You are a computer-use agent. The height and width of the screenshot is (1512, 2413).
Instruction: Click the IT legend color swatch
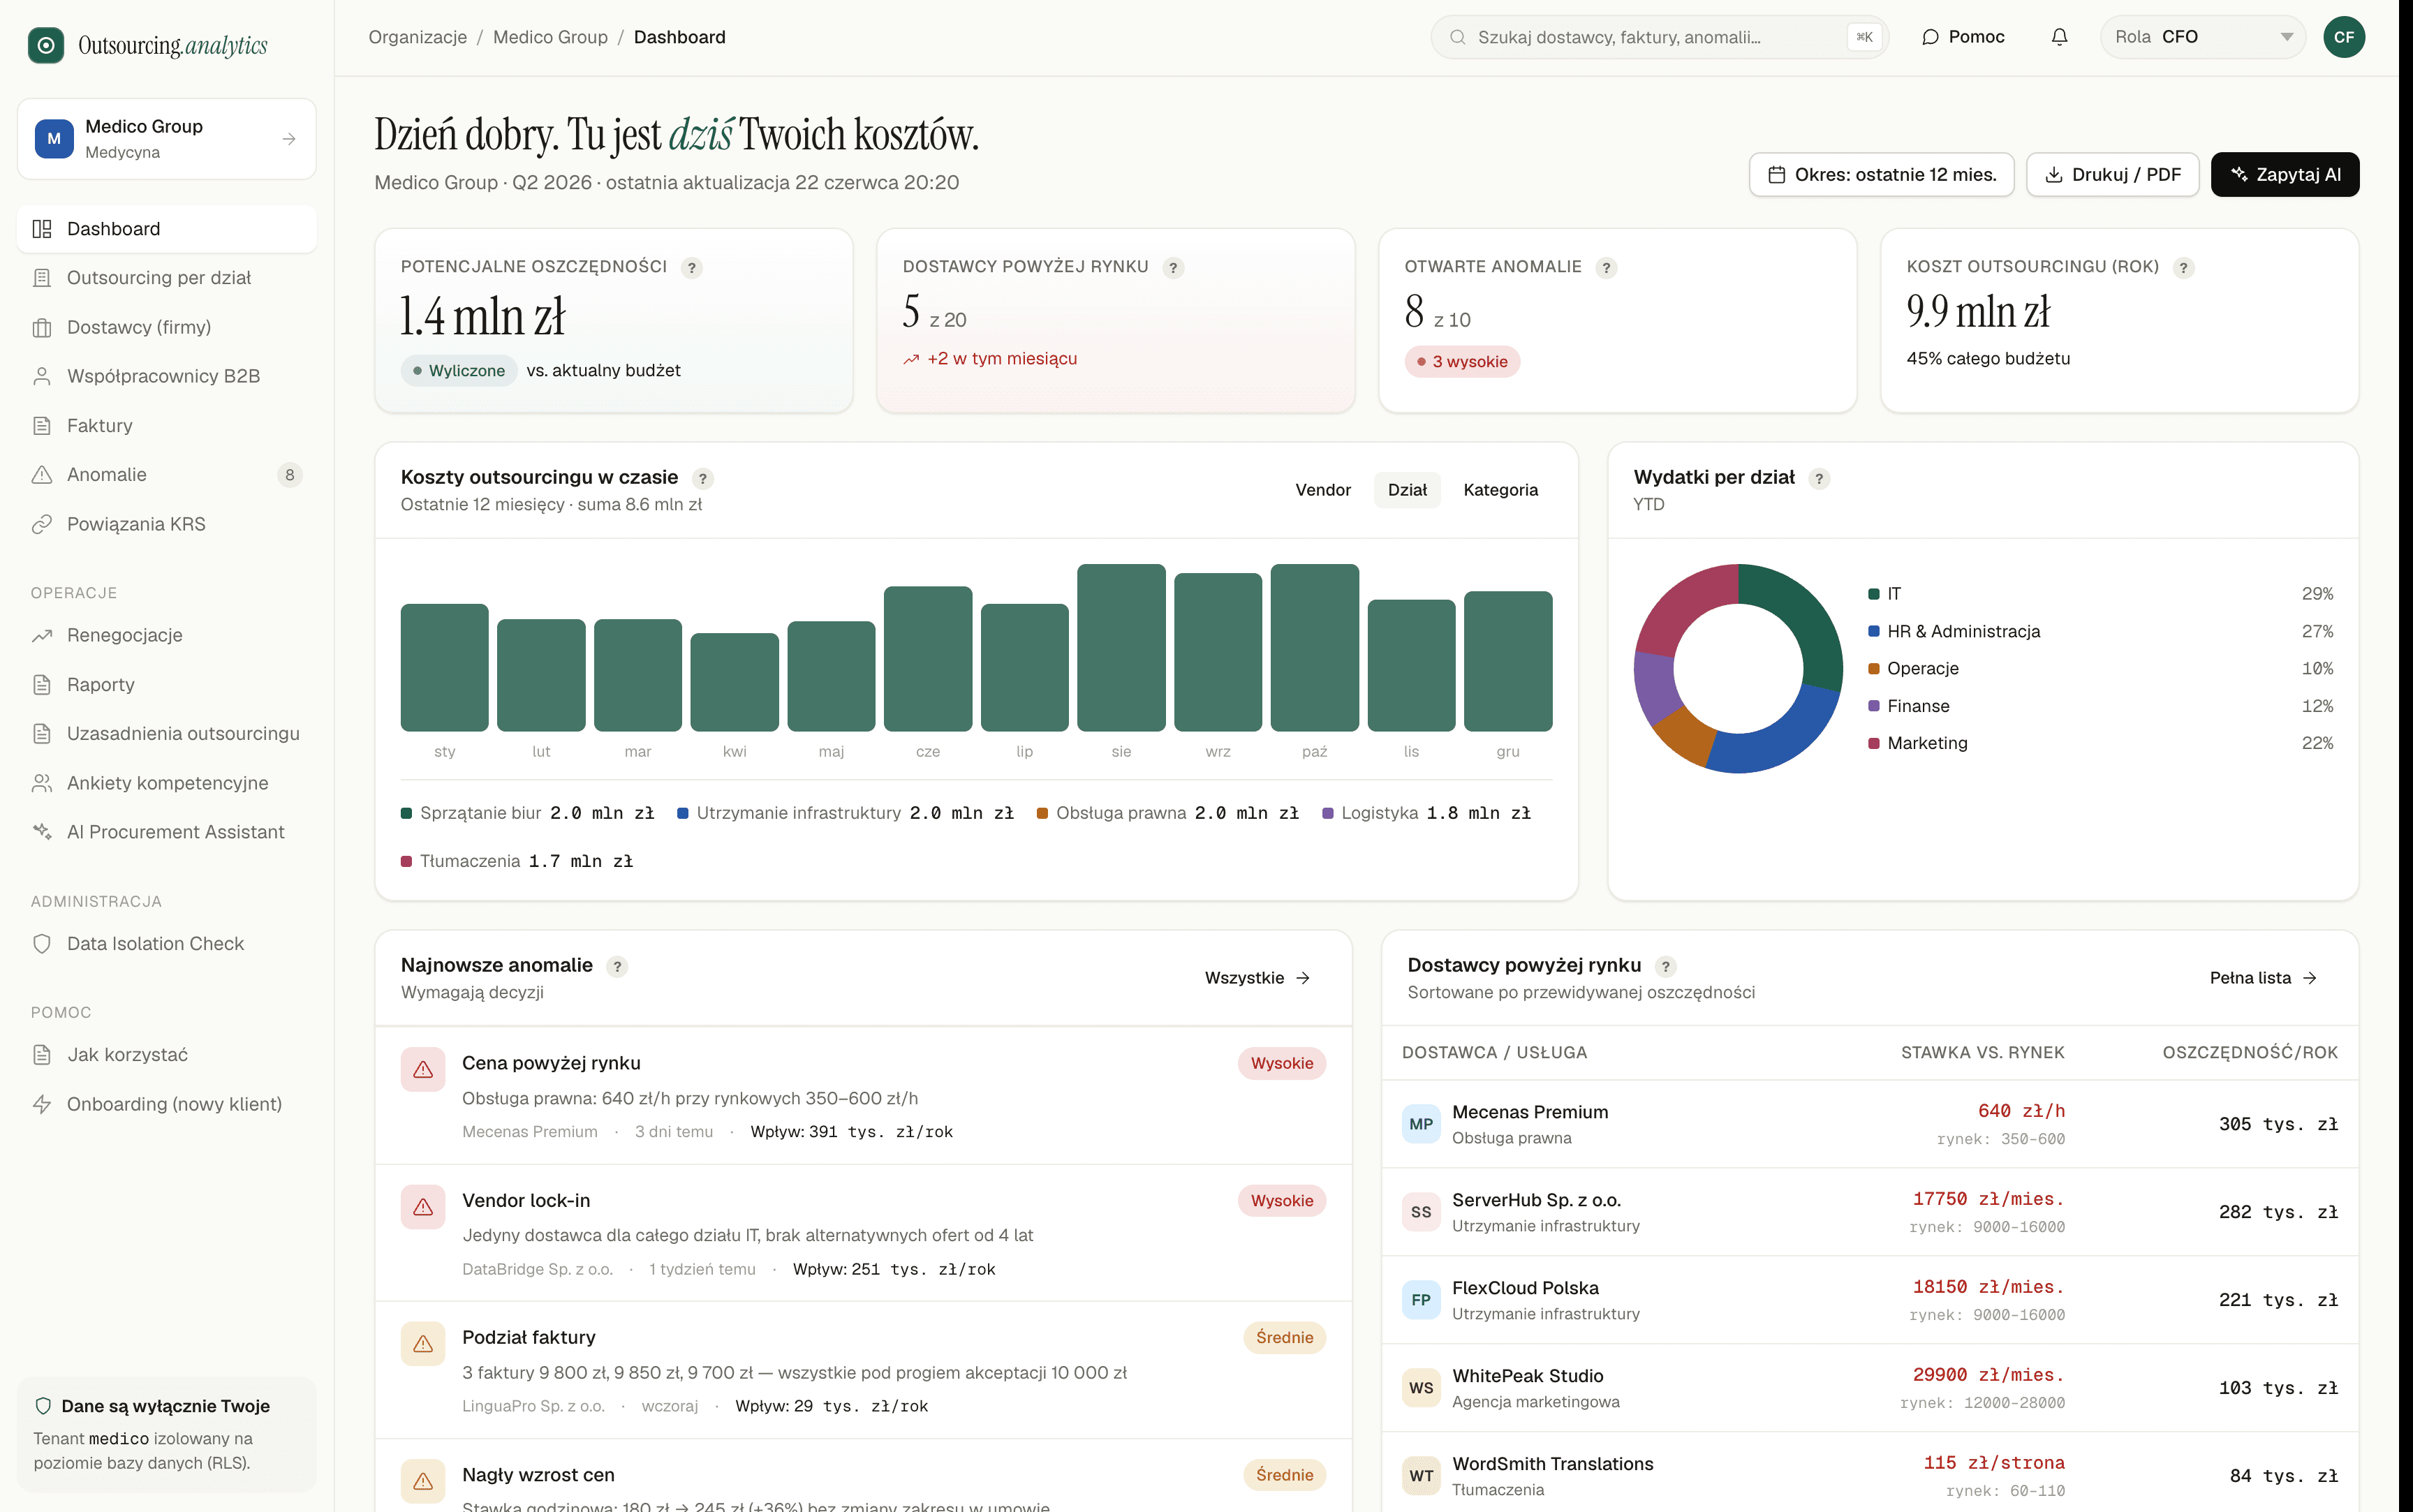(1874, 594)
